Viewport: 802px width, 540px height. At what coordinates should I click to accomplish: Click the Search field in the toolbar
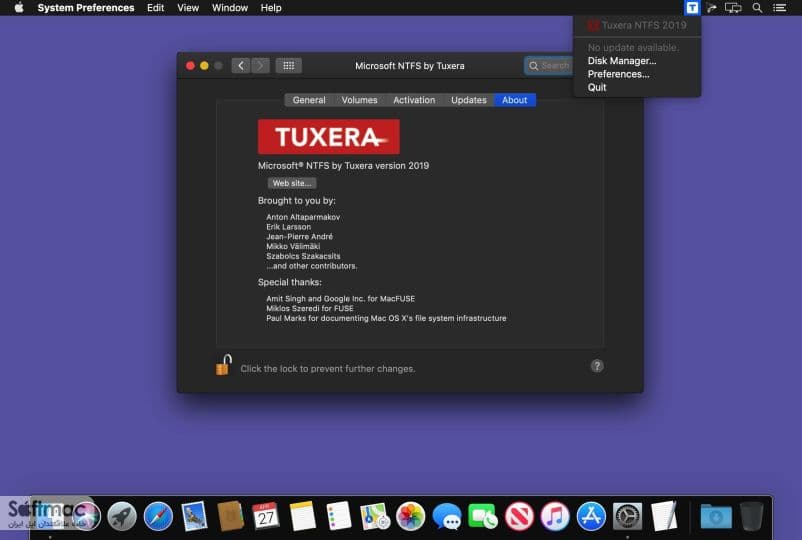pyautogui.click(x=548, y=65)
